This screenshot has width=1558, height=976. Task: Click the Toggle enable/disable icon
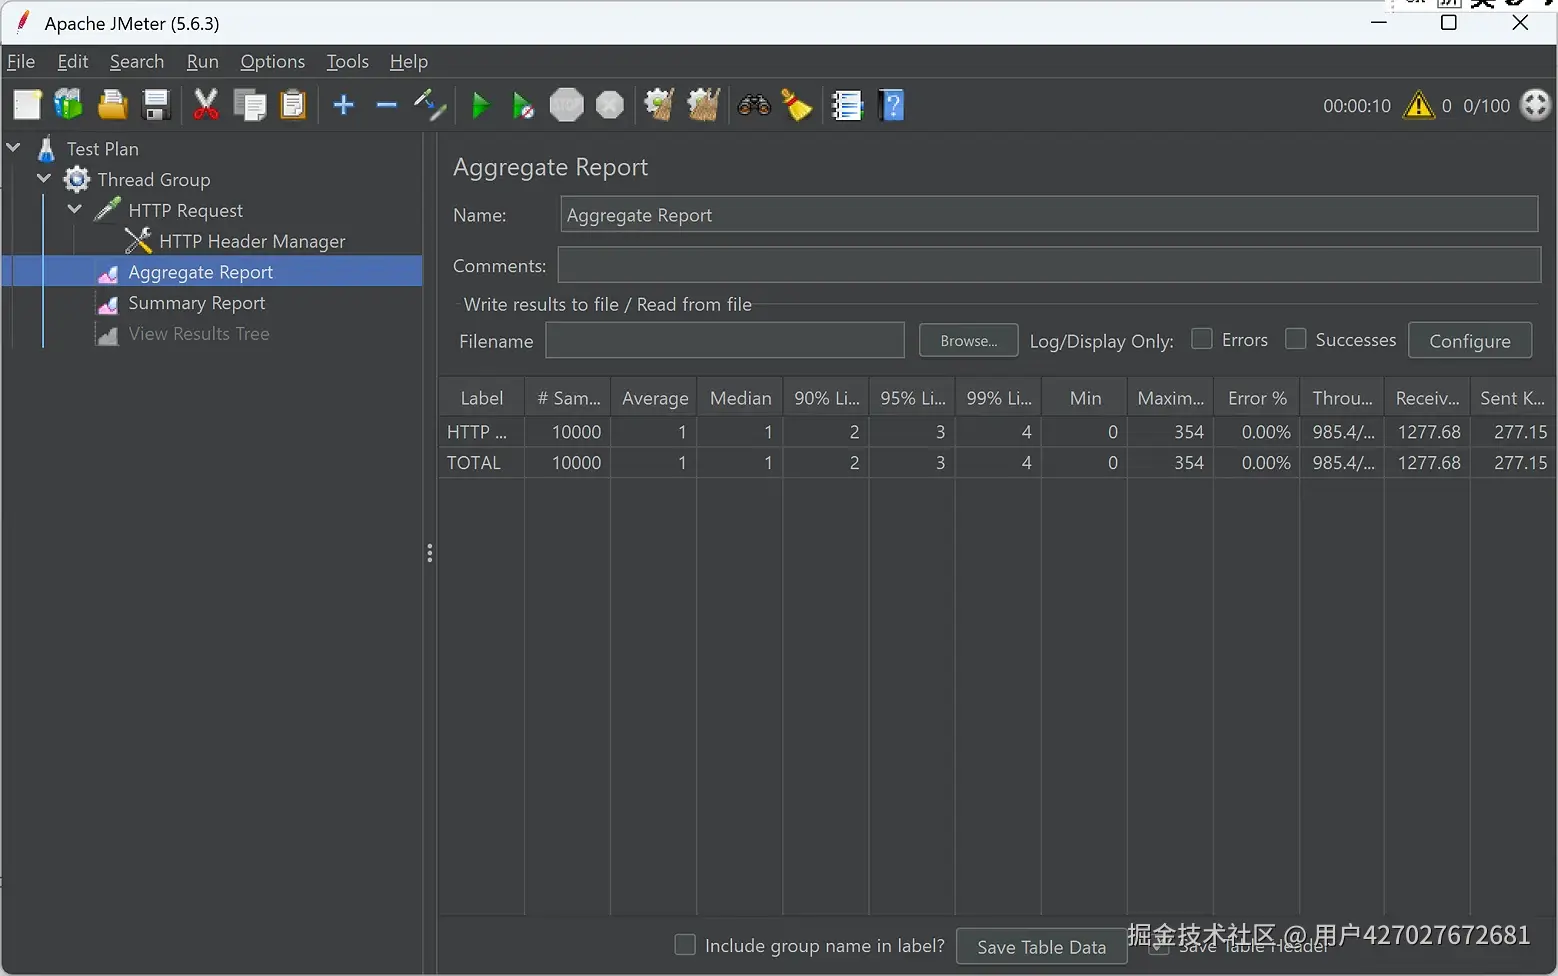click(x=430, y=105)
